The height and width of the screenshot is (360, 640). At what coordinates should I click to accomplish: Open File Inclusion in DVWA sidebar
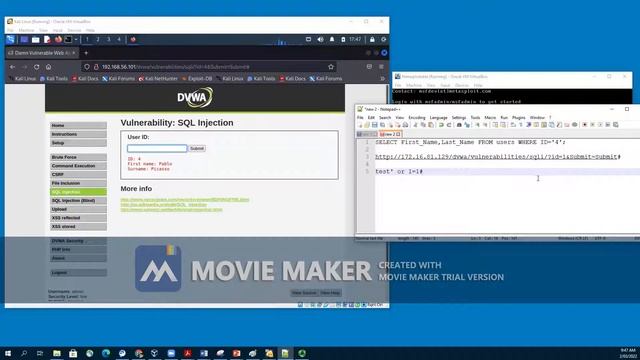(x=78, y=183)
